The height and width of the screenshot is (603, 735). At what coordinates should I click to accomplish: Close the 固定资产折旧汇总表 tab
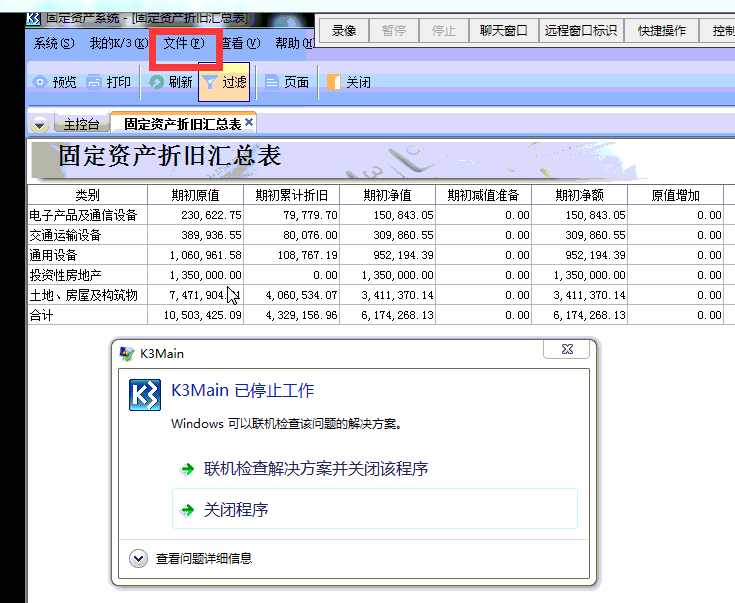click(x=249, y=122)
